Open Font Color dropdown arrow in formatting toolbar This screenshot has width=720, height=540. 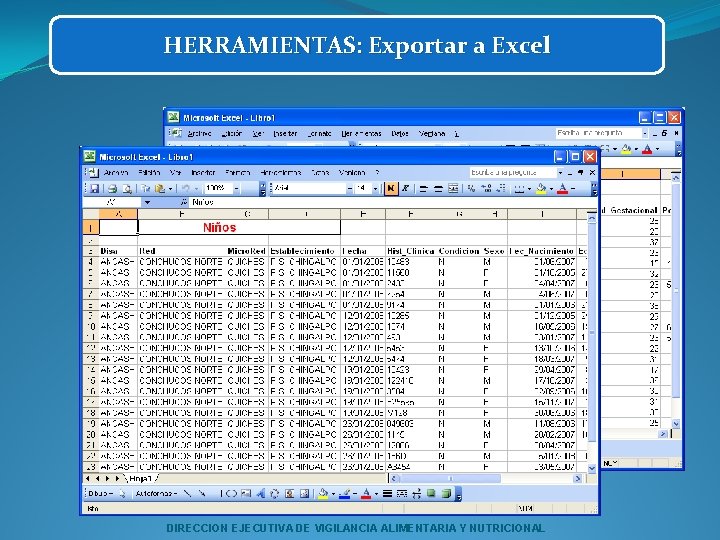pos(573,189)
